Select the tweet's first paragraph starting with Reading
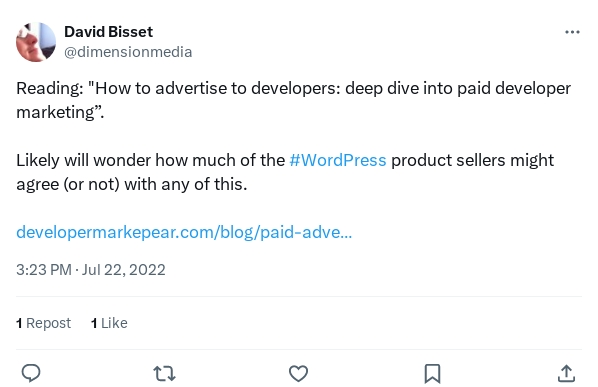The image size is (598, 387). (x=294, y=100)
